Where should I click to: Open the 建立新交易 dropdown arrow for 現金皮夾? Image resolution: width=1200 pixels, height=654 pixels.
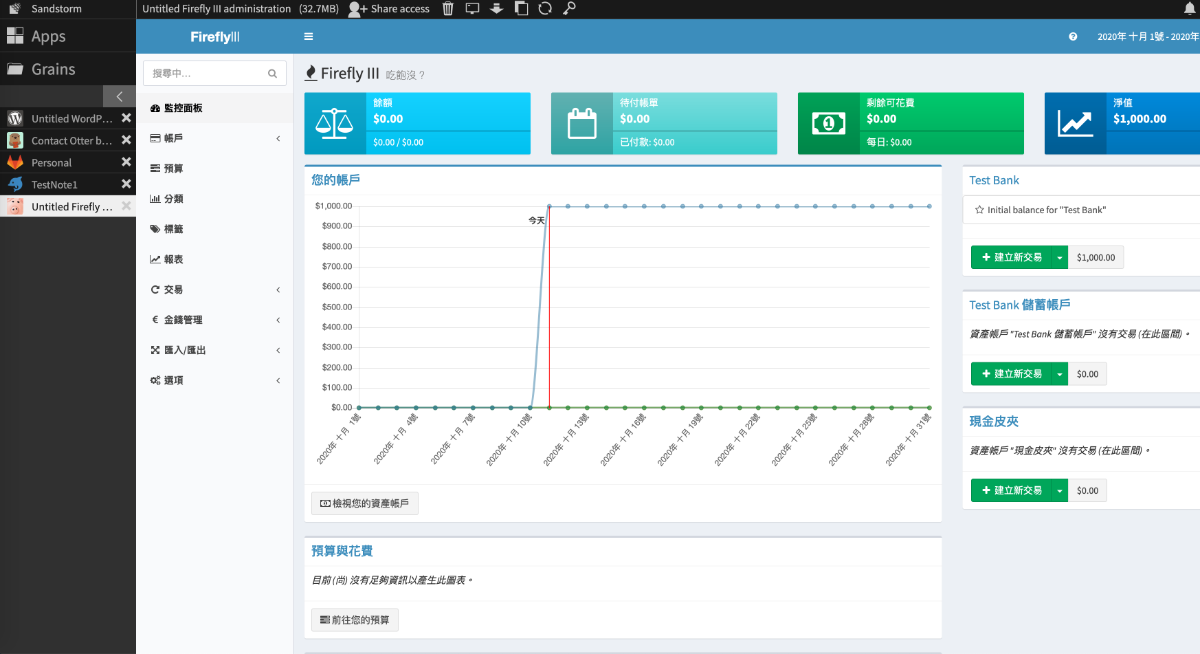pos(1058,490)
